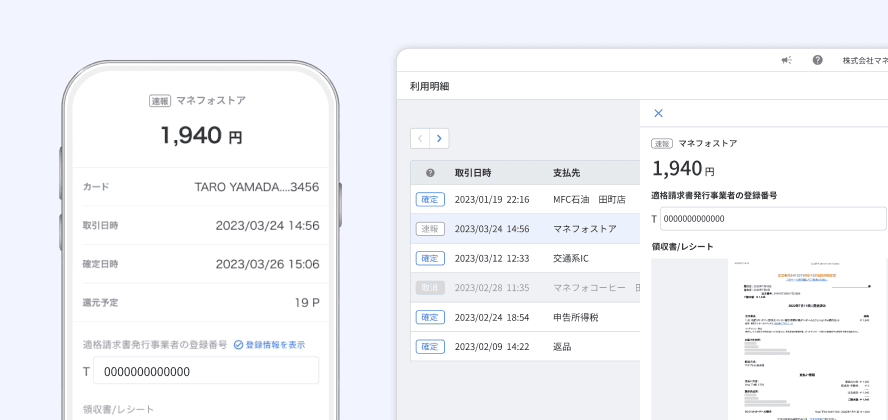The width and height of the screenshot is (888, 420).
Task: Click the phone's registration number input field
Action: click(x=206, y=371)
